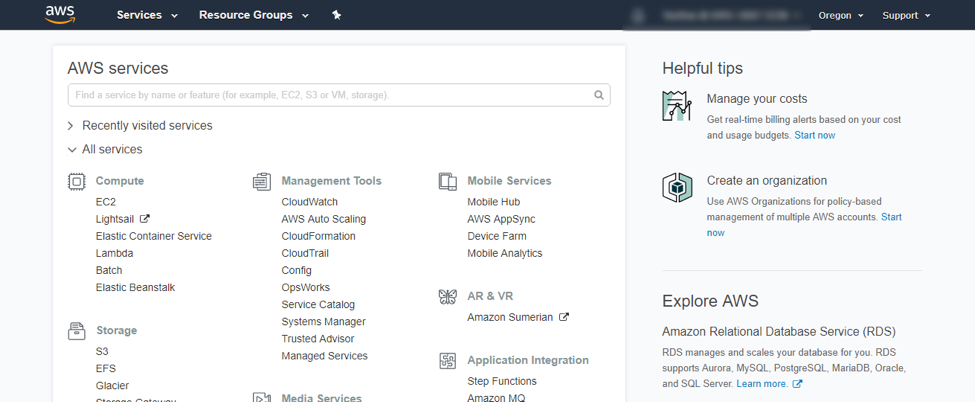Image resolution: width=975 pixels, height=402 pixels.
Task: Click the search magnifier icon
Action: (x=599, y=95)
